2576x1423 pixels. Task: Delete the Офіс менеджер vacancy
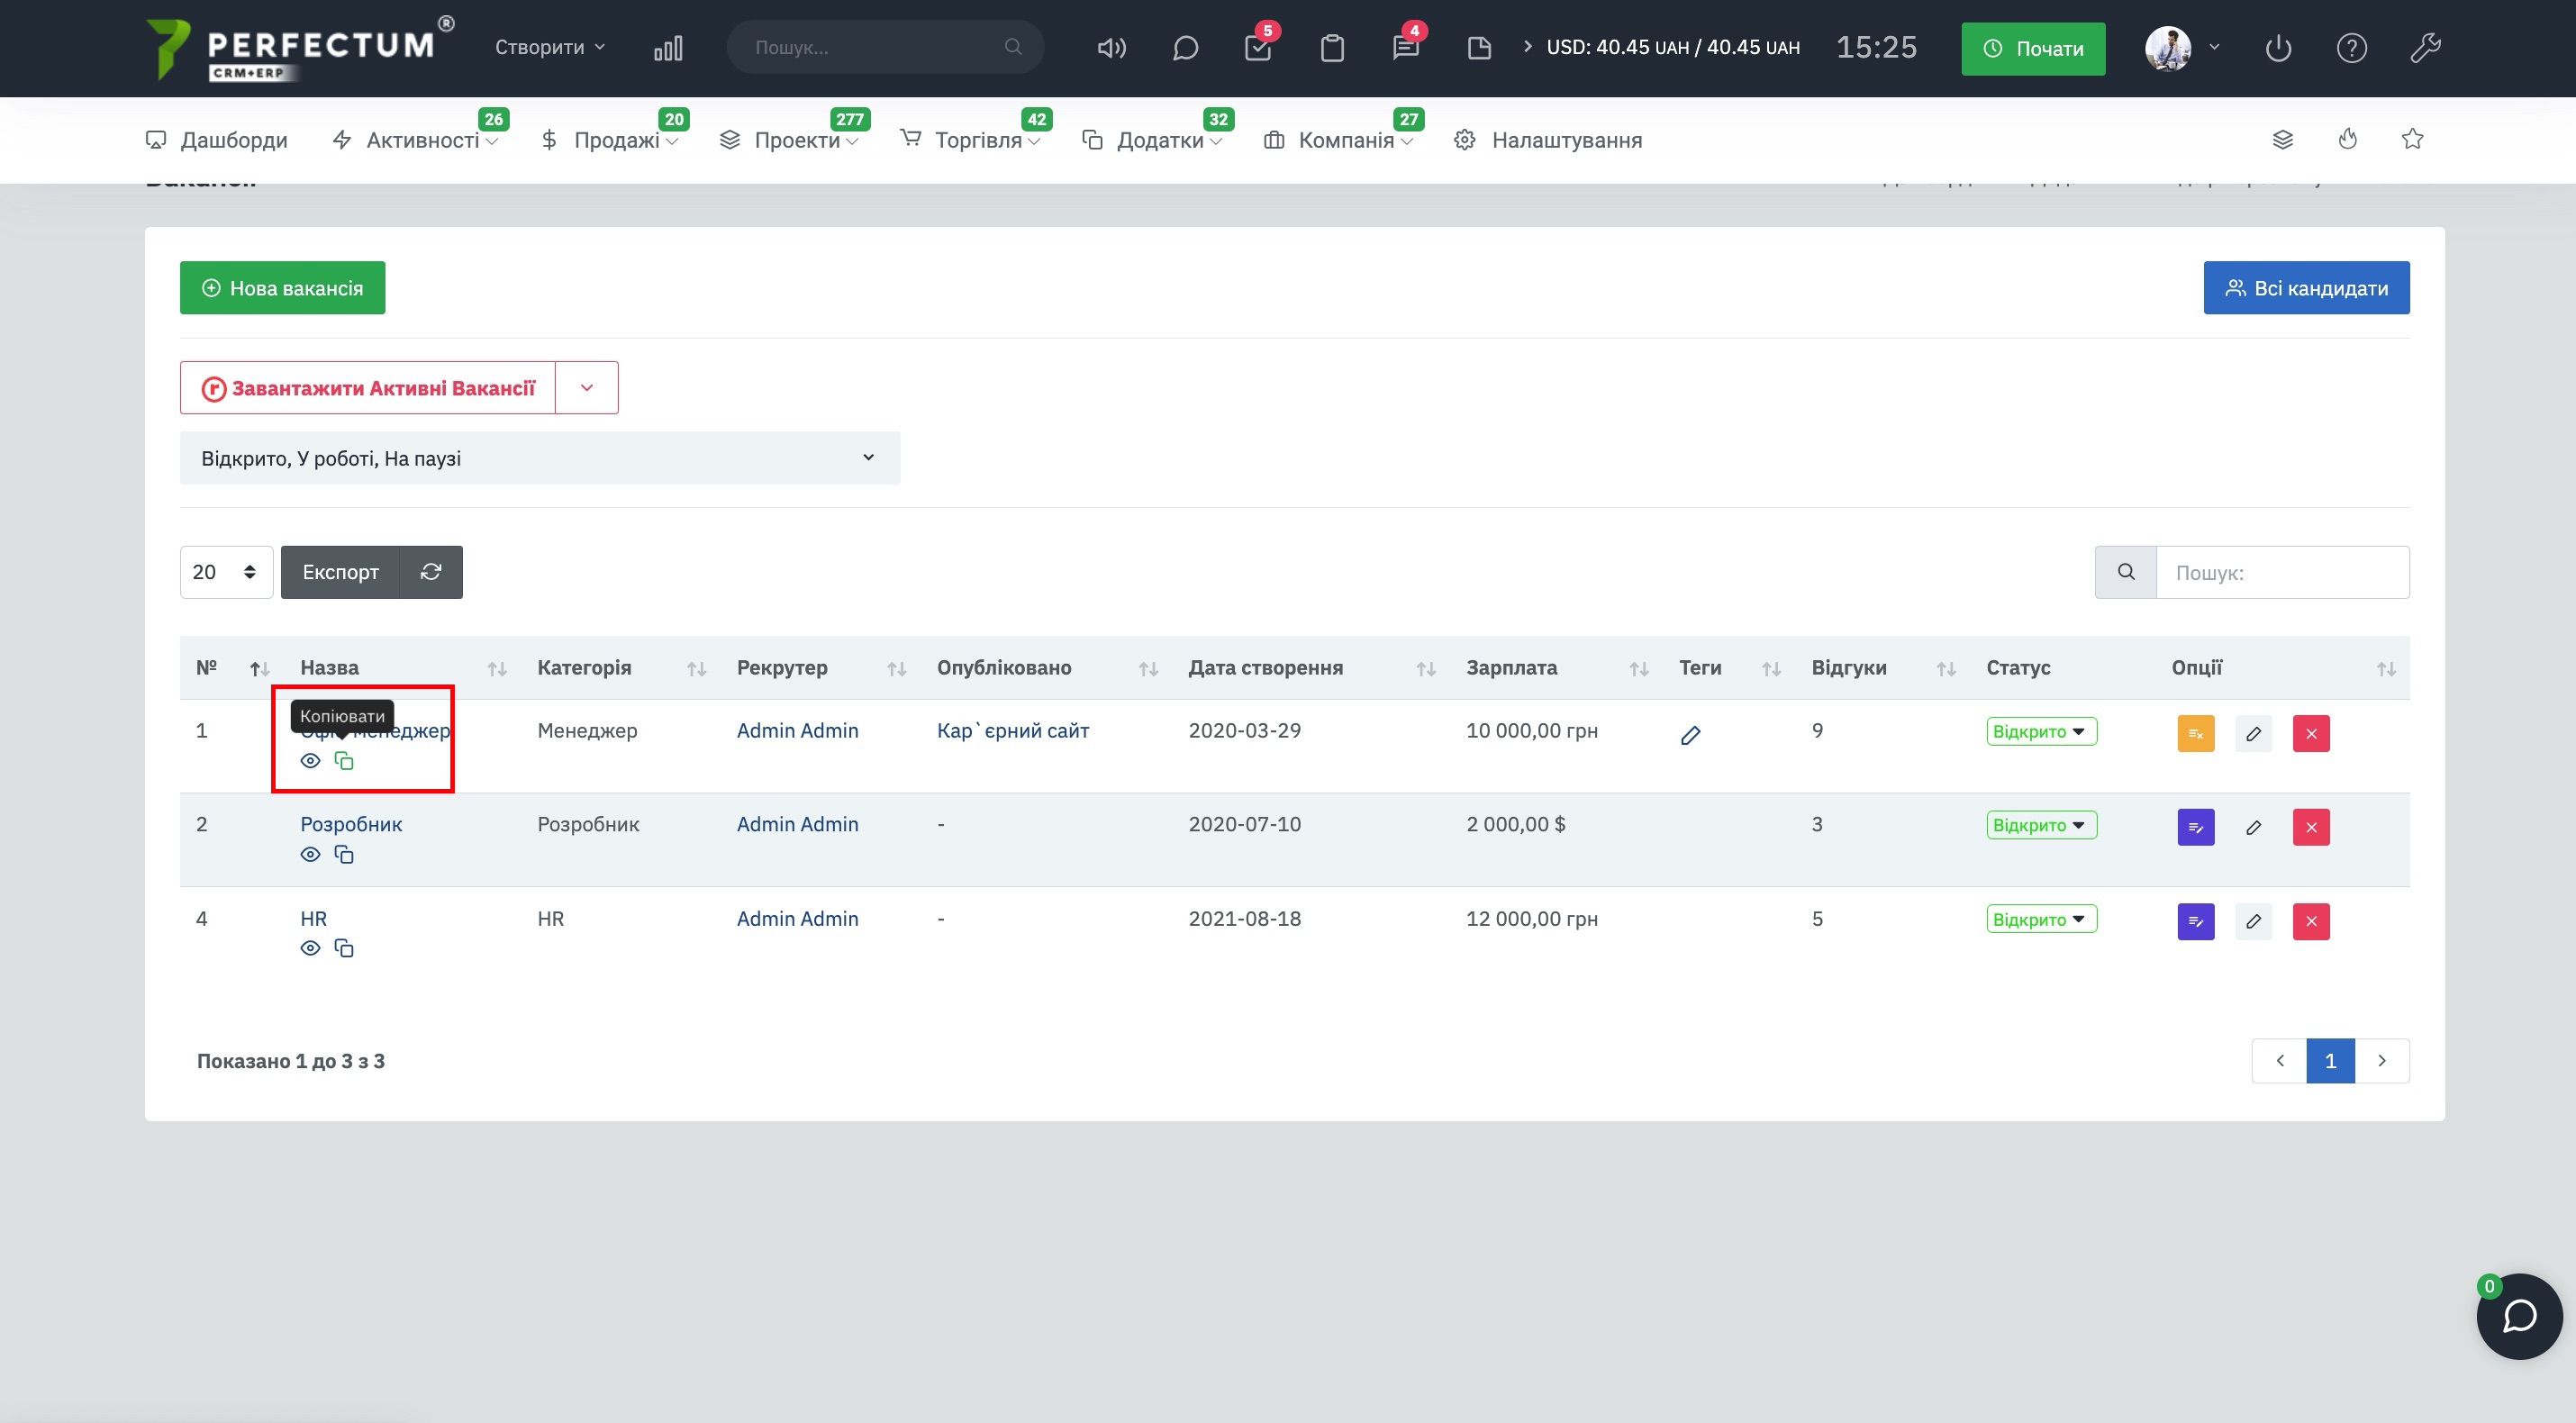pyautogui.click(x=2311, y=733)
